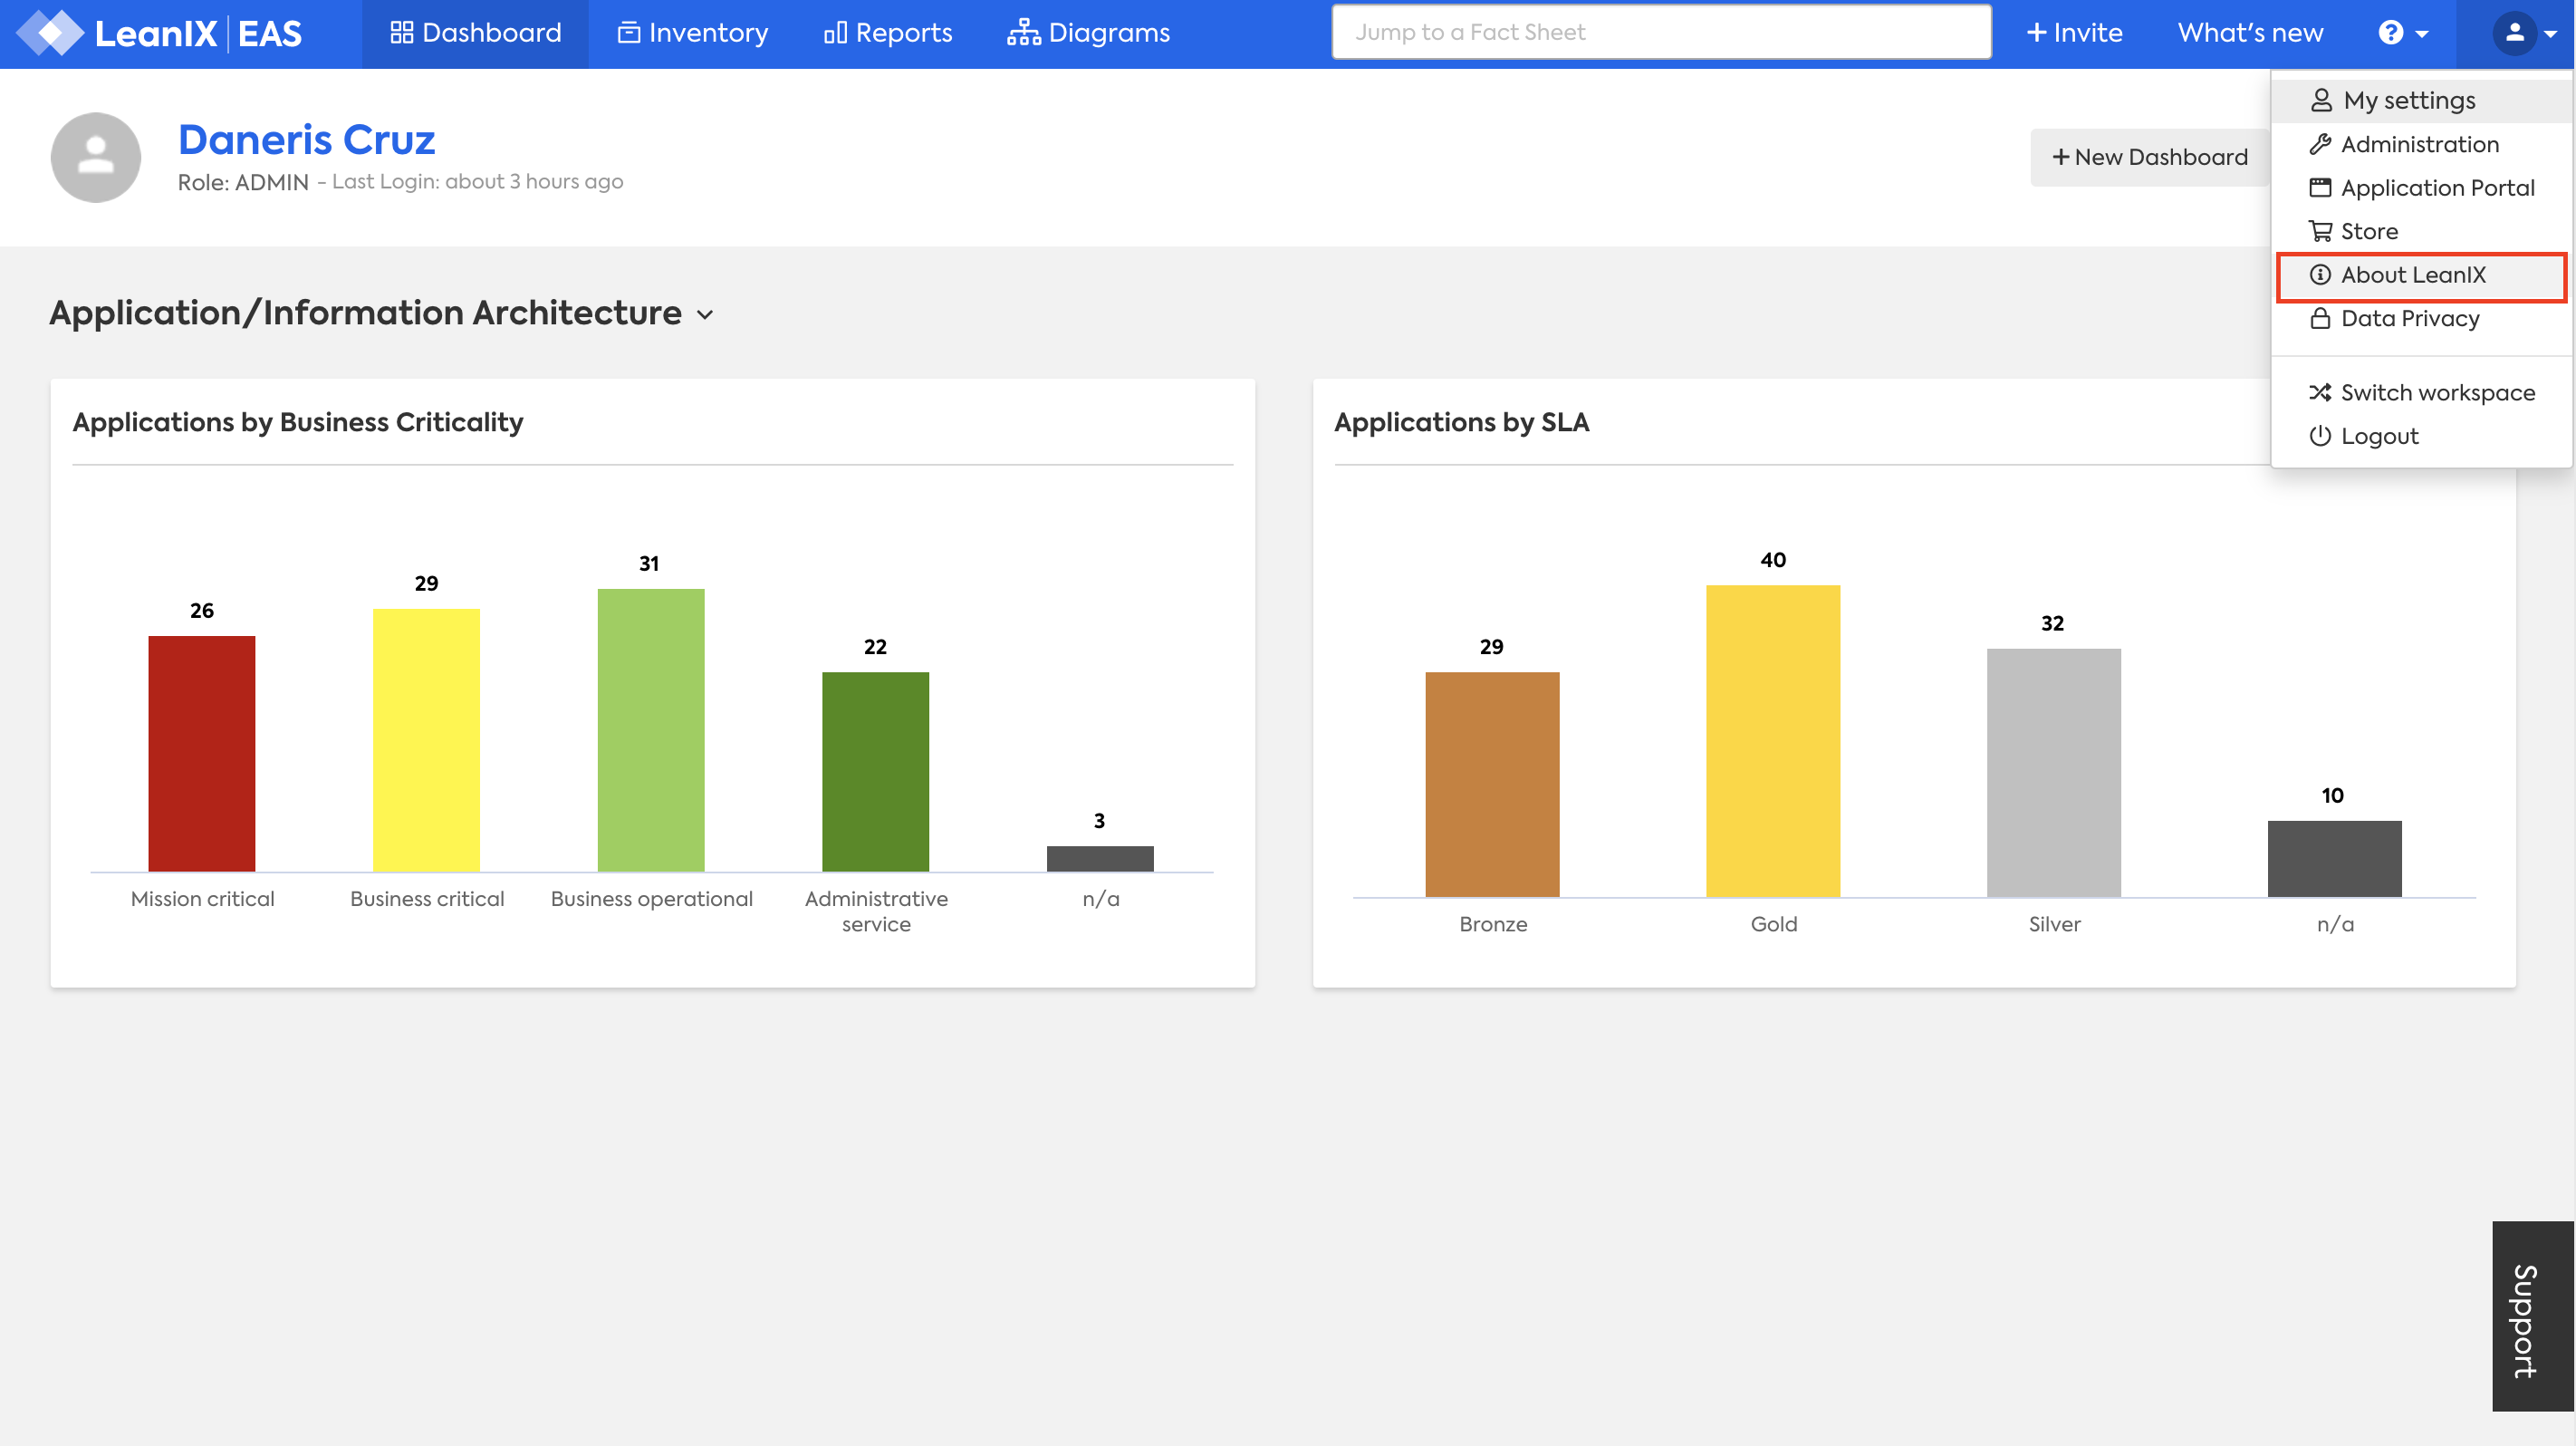2576x1446 pixels.
Task: Click the Application Portal window icon
Action: [2319, 188]
